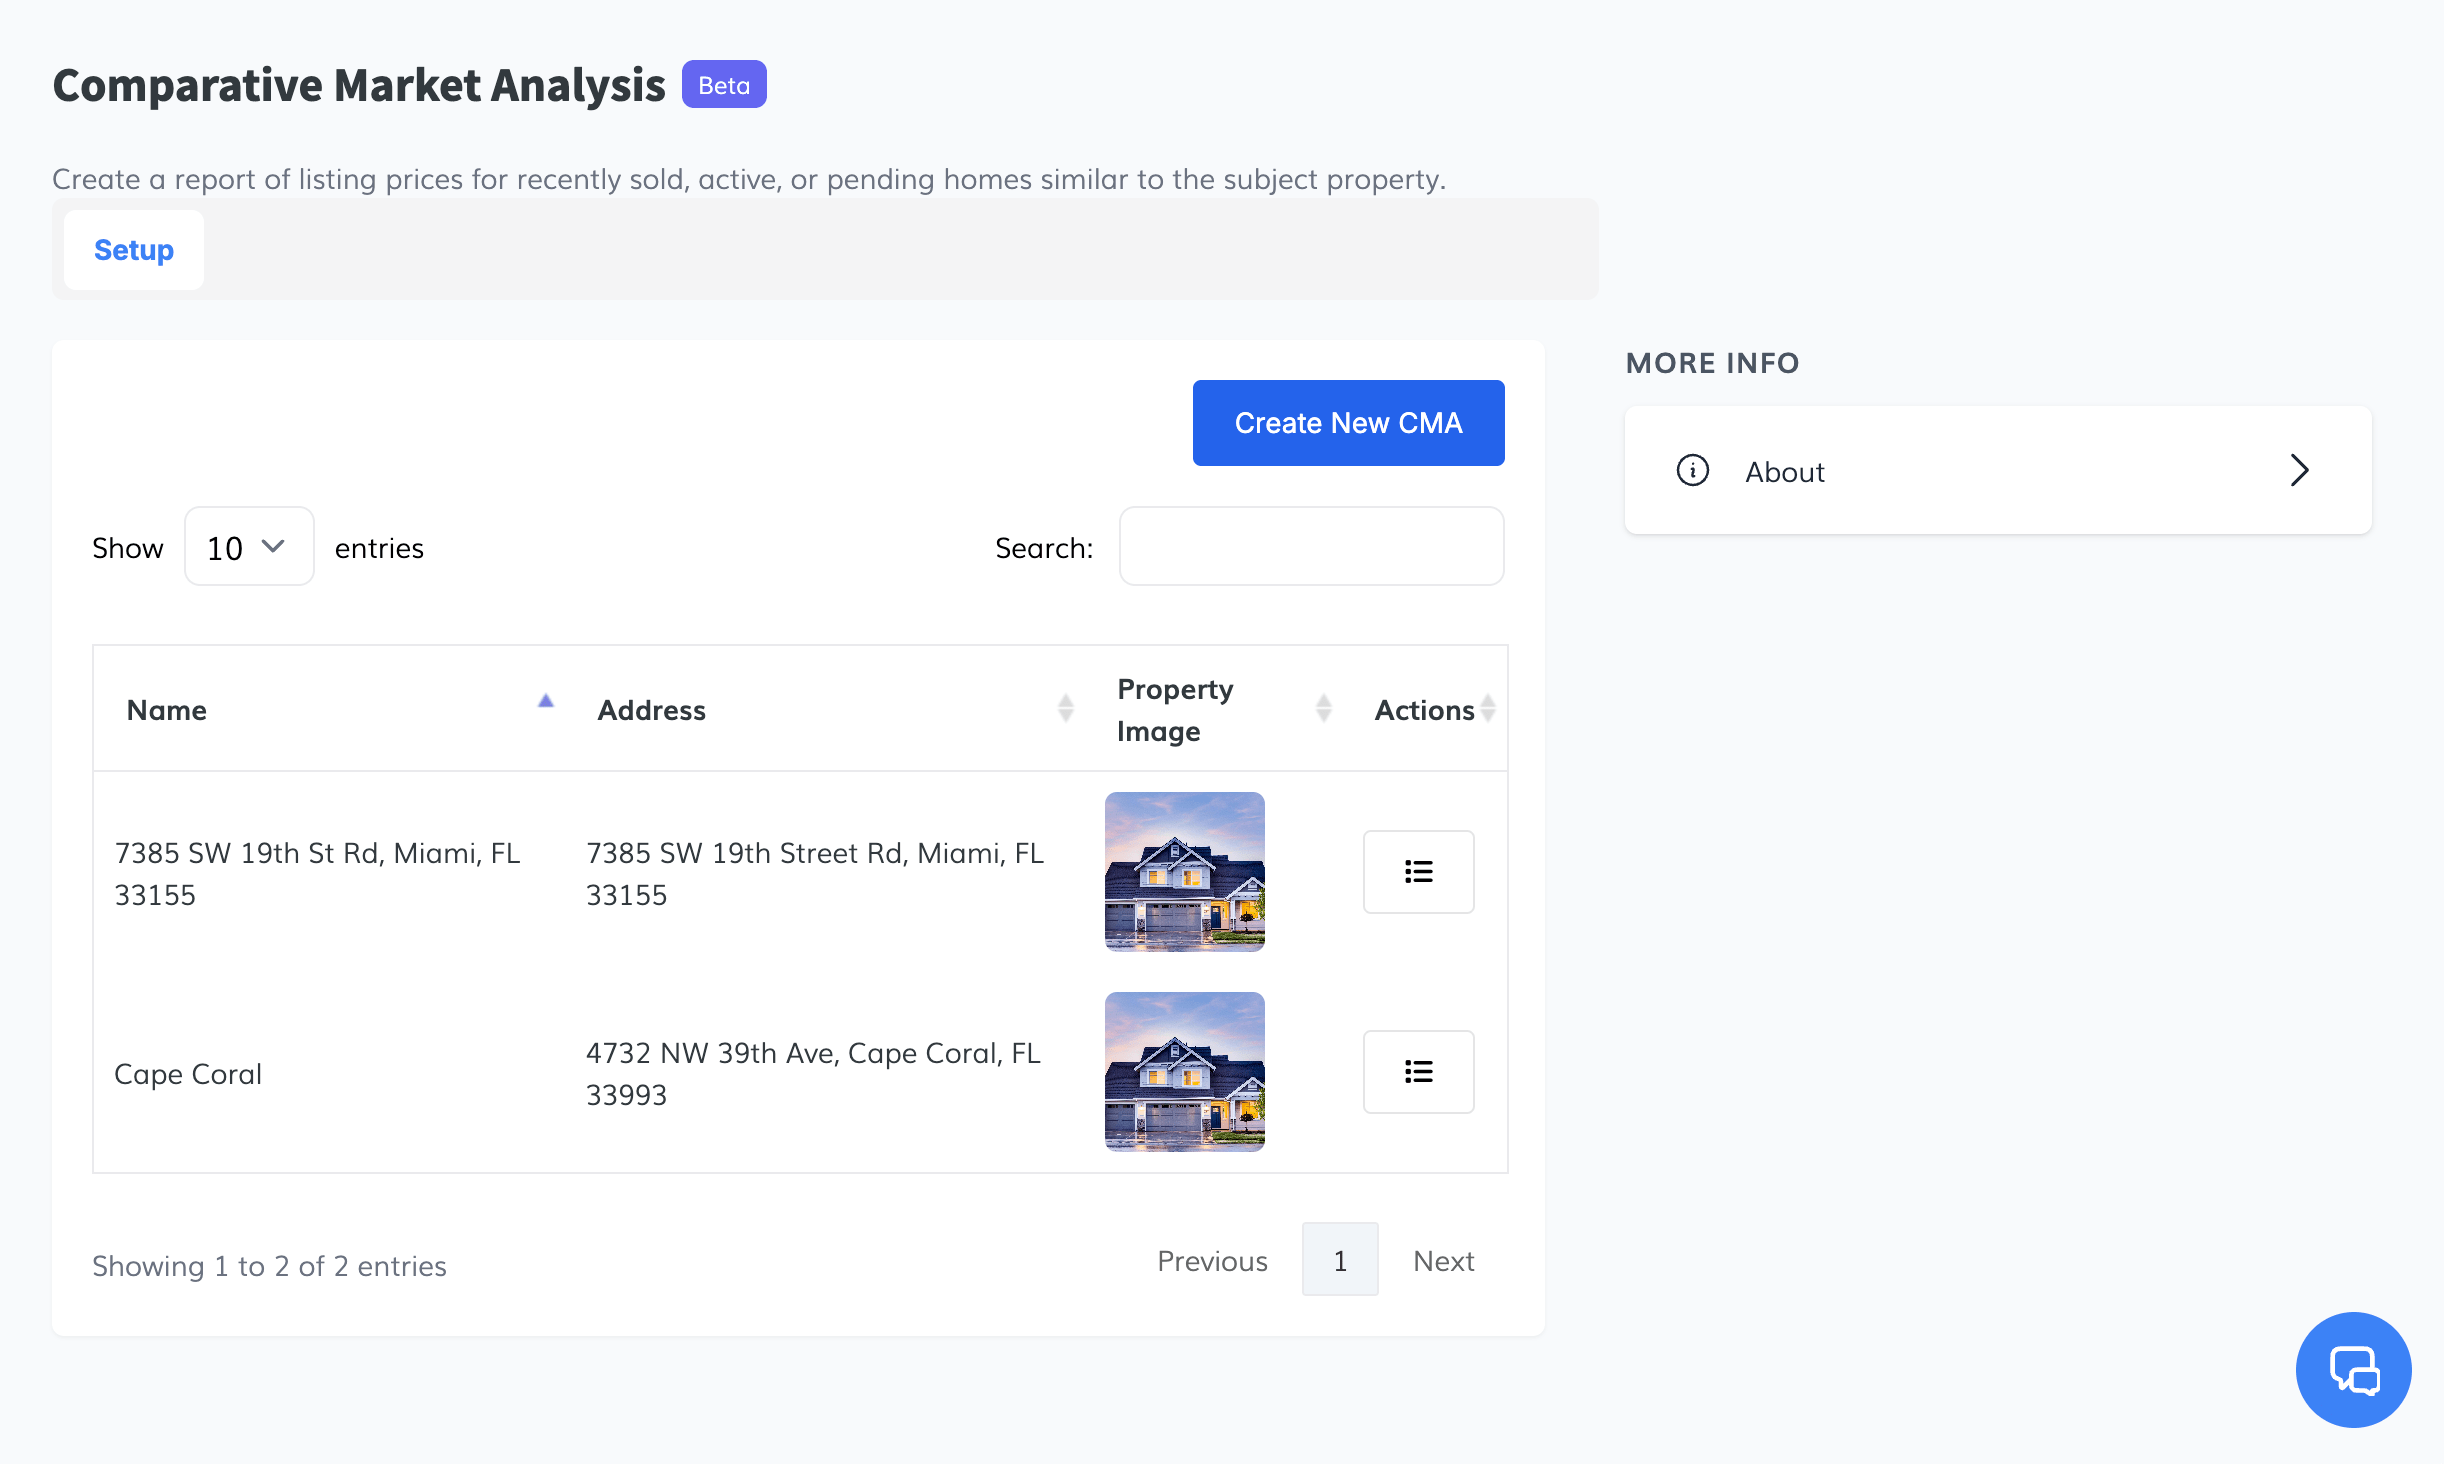The height and width of the screenshot is (1464, 2444).
Task: Sort by Address column arrows
Action: [x=1065, y=708]
